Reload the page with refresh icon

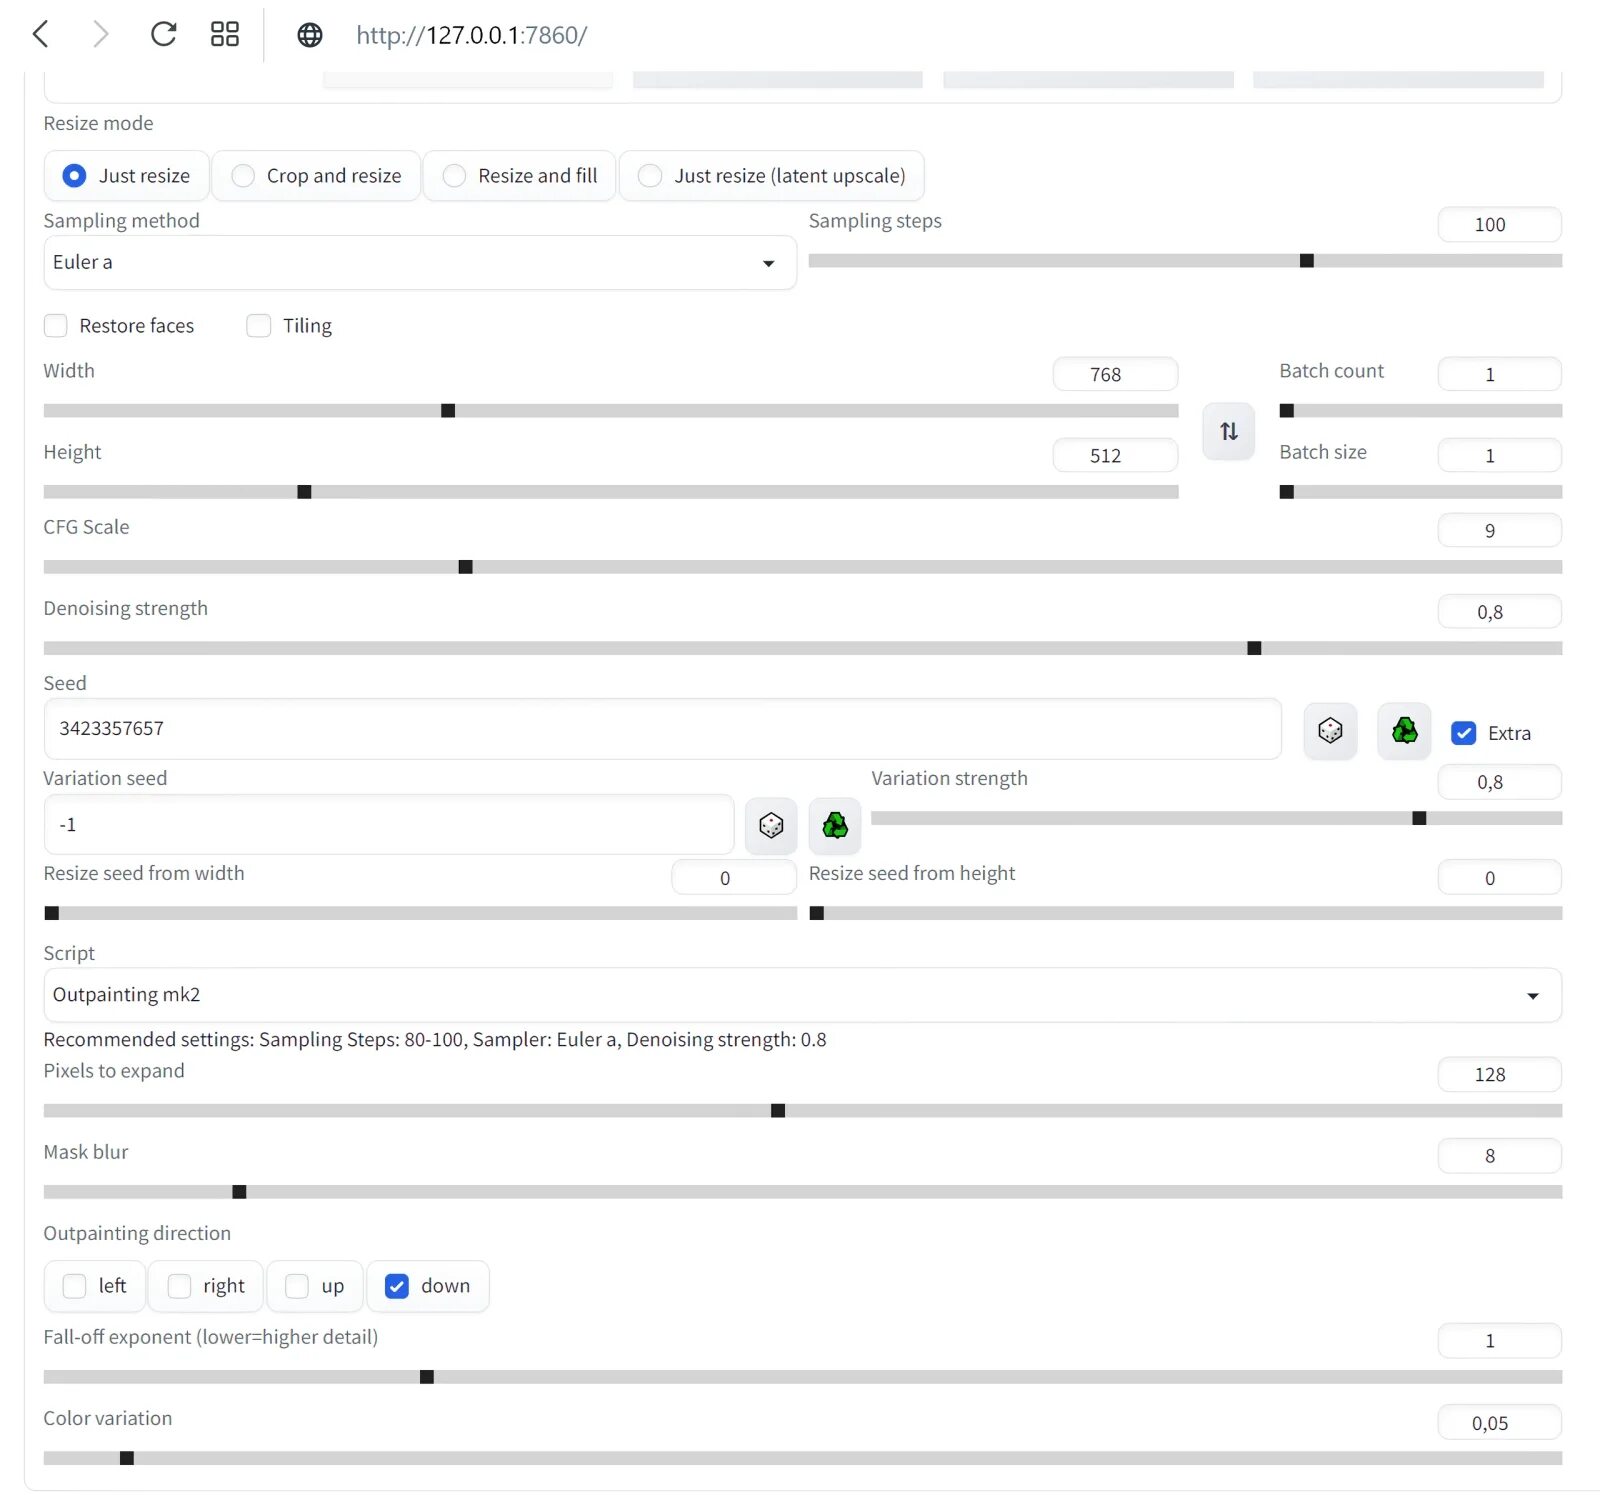163,35
